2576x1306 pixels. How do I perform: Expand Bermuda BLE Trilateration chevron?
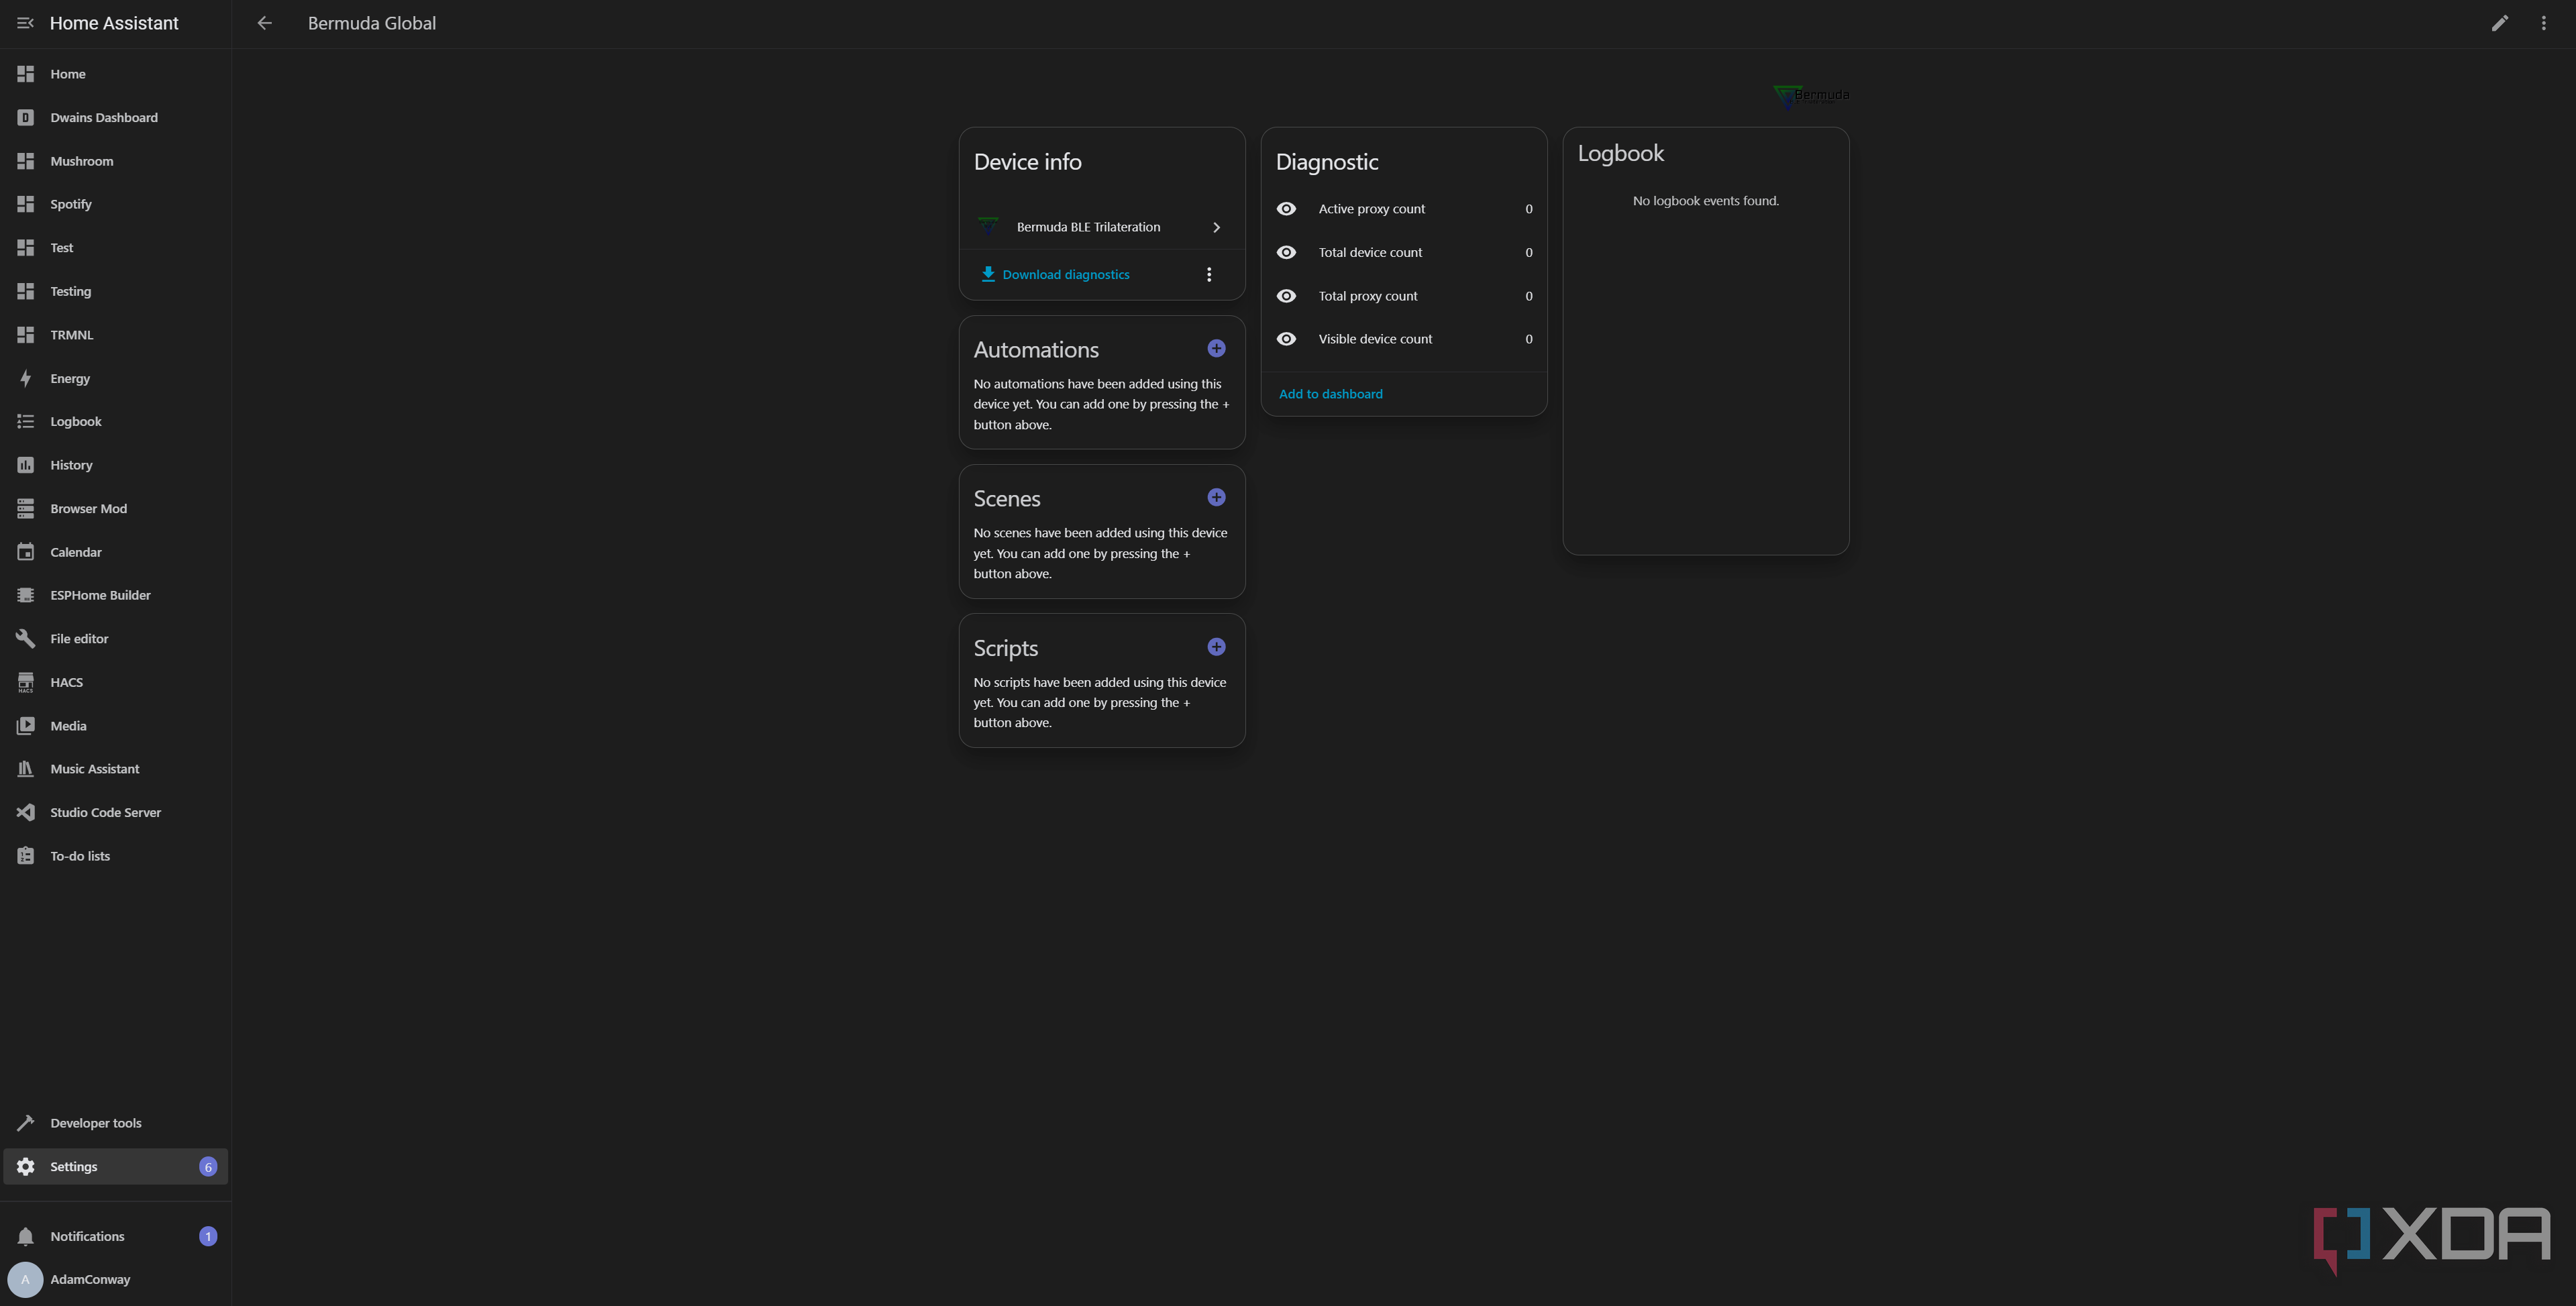[x=1216, y=227]
